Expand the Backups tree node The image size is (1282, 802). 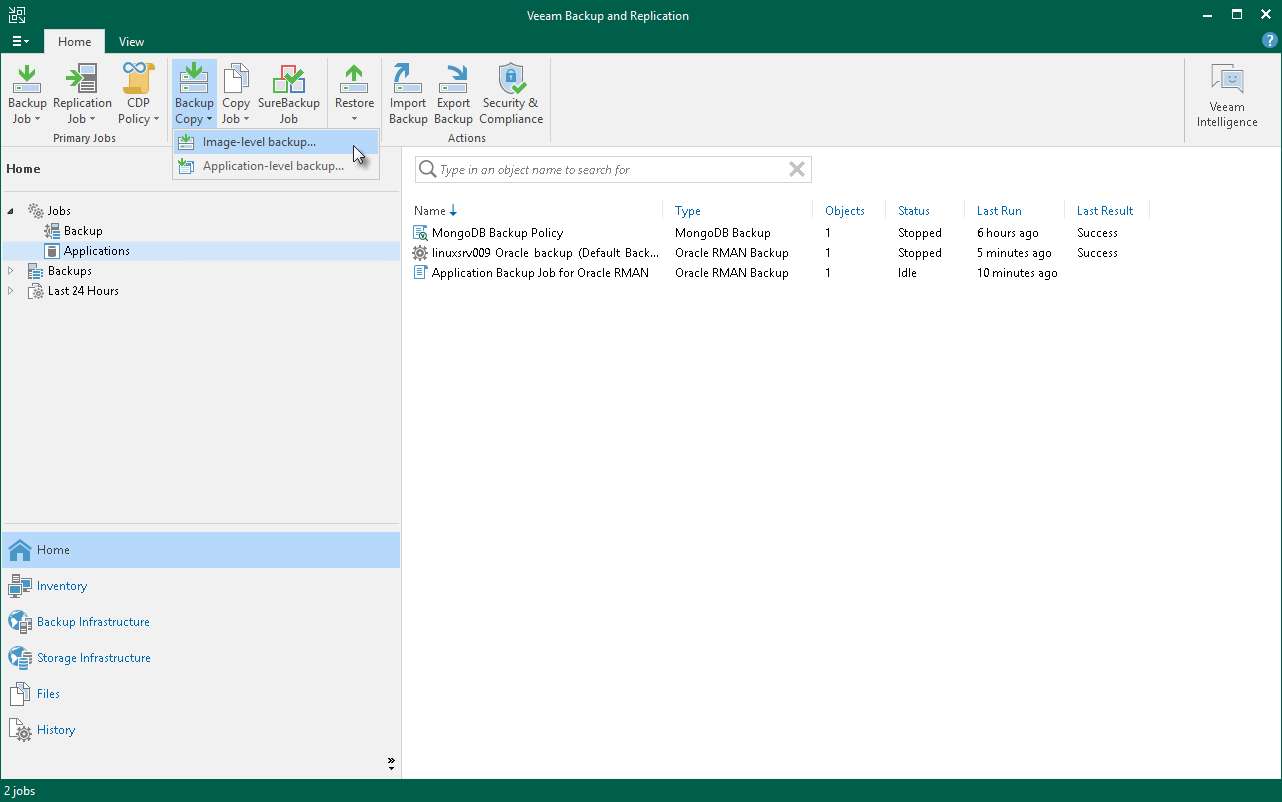11,271
